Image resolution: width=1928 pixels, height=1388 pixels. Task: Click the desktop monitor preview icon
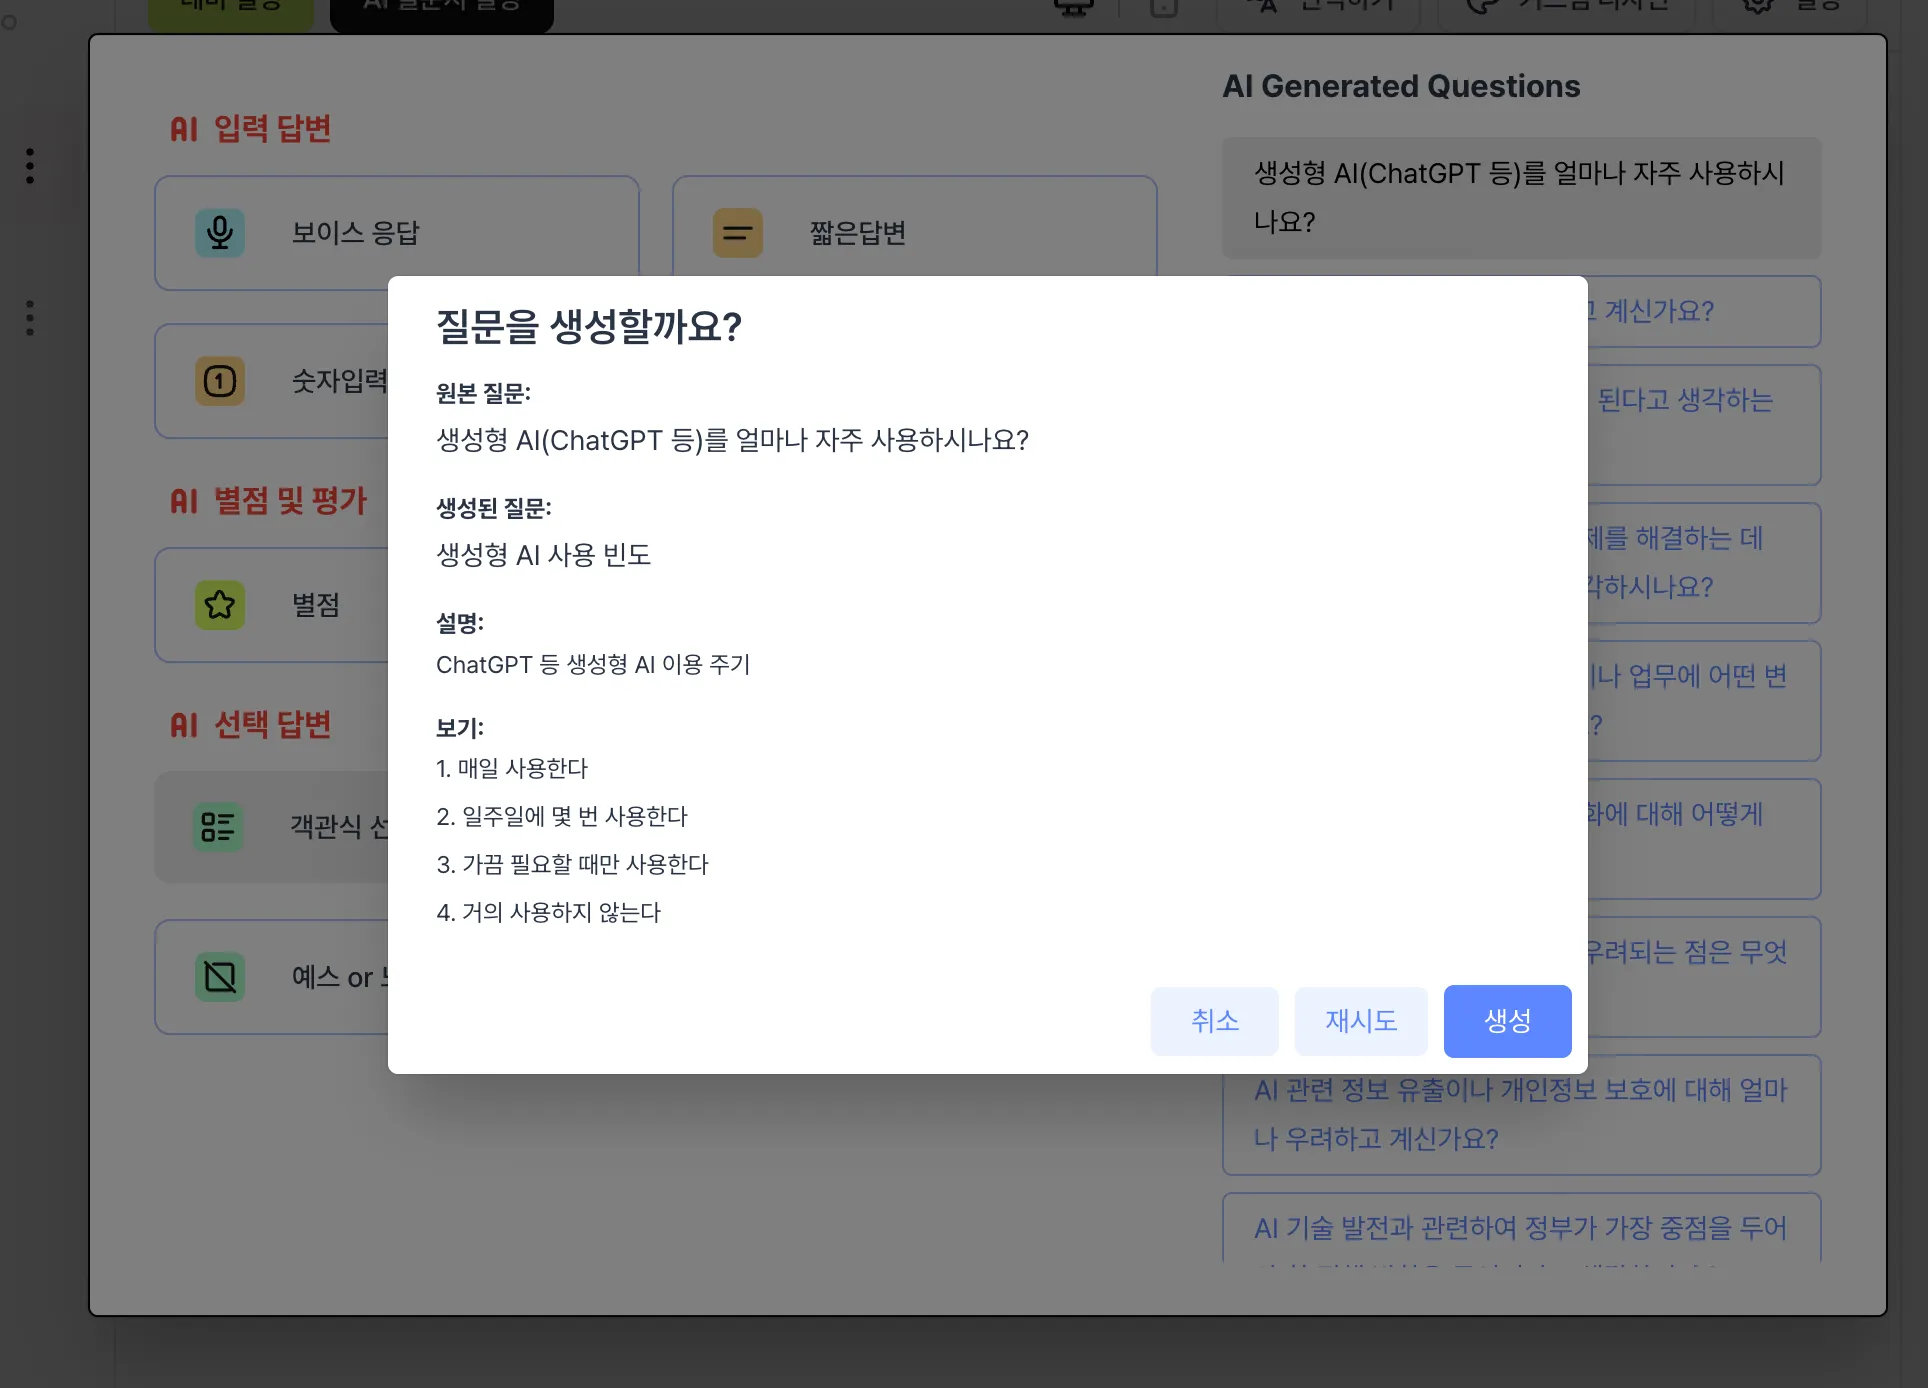(x=1073, y=8)
